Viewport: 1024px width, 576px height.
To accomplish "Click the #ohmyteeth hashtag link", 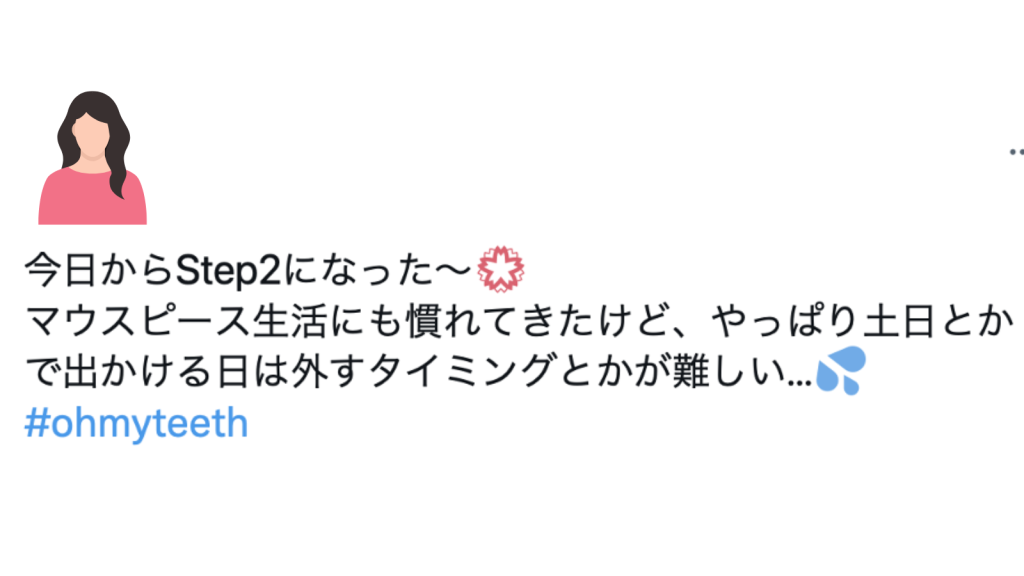I will tap(136, 423).
